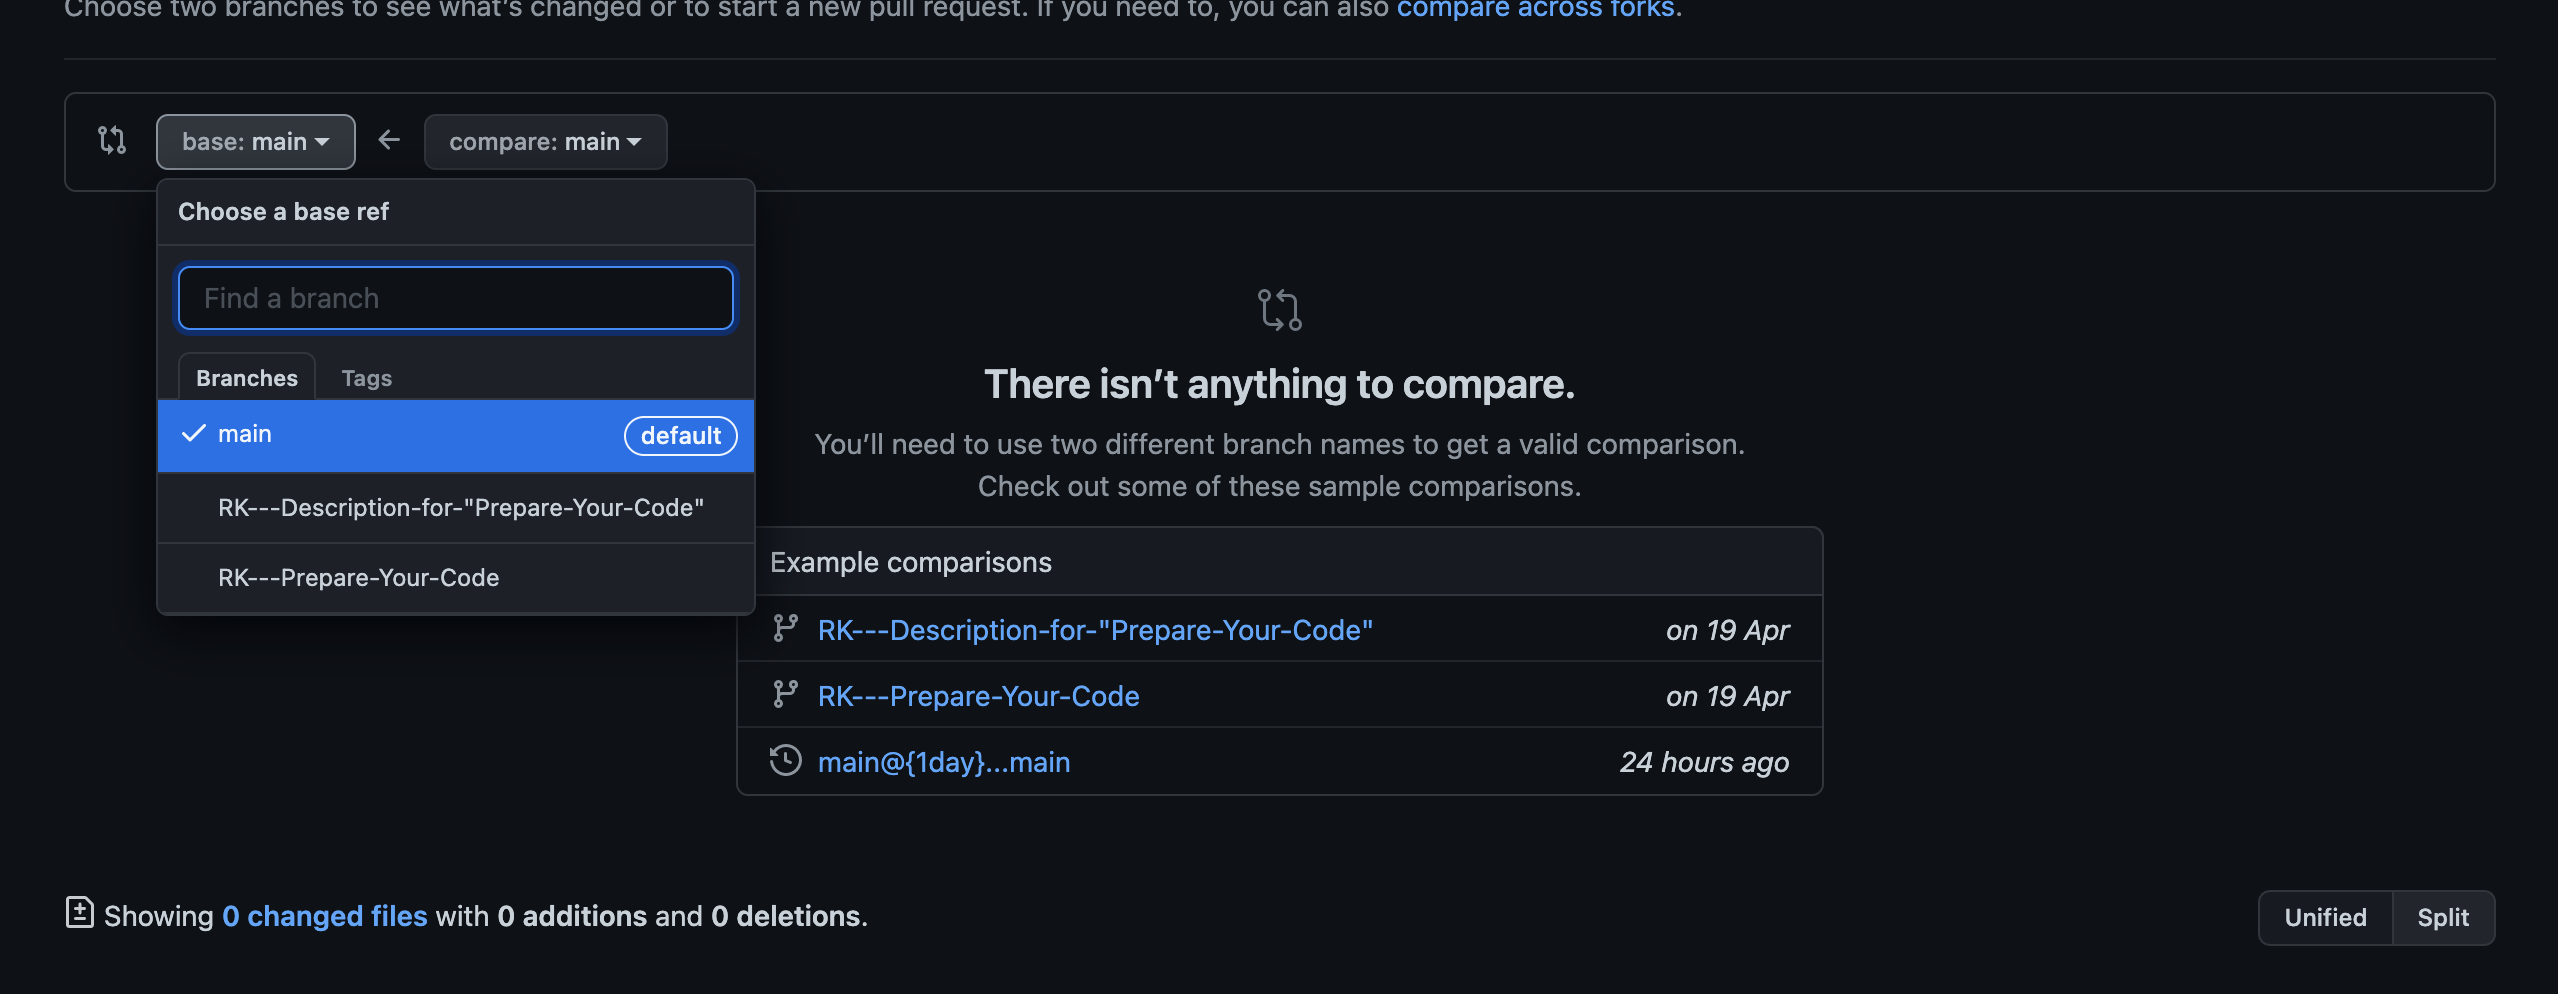Screen dimensions: 2558x994
Task: Select RK---Prepare-Your-Code from the branch list
Action: 359,576
